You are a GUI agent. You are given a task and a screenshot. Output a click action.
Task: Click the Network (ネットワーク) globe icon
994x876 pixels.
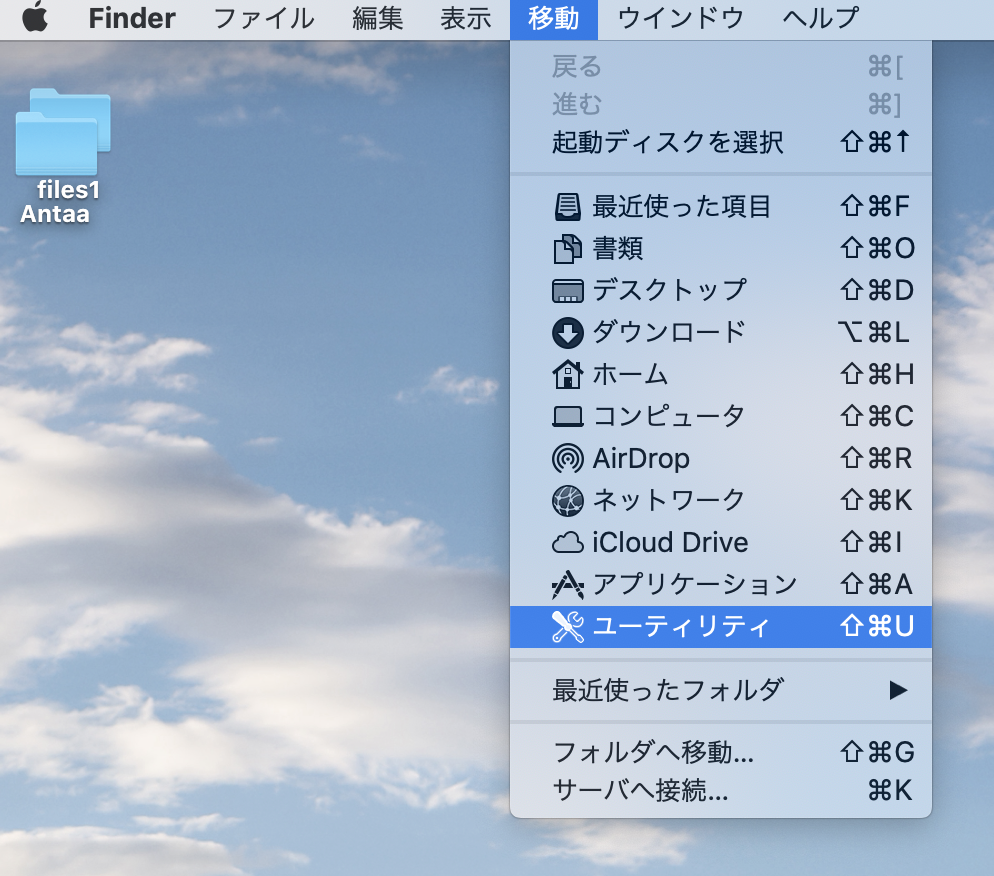coord(567,500)
